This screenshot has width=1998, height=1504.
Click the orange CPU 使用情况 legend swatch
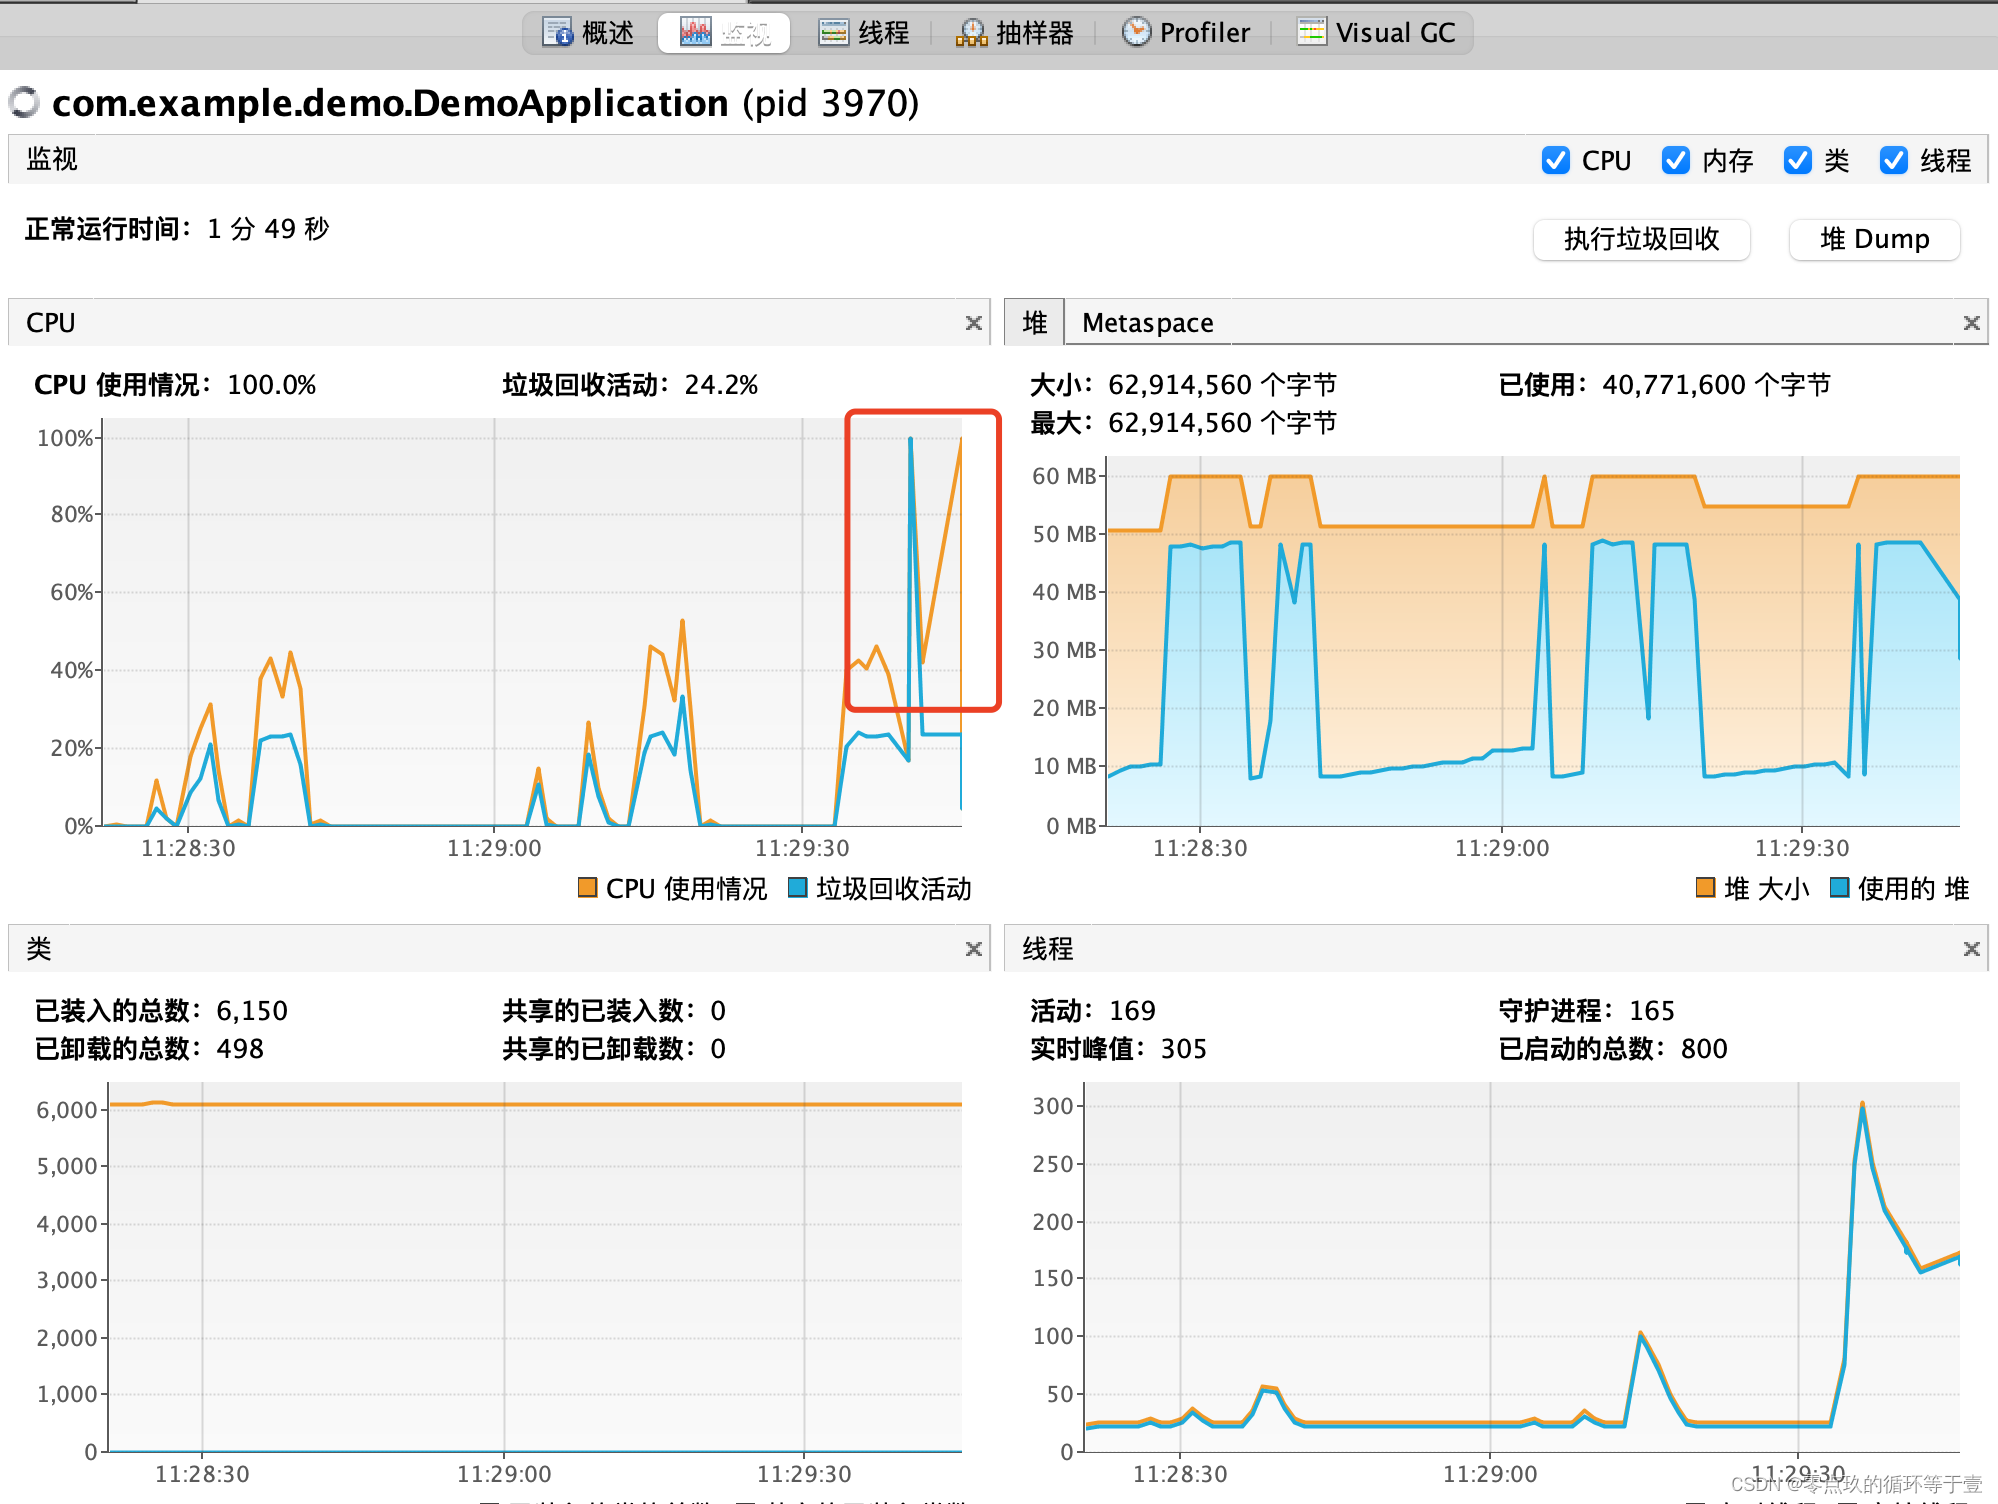[588, 887]
